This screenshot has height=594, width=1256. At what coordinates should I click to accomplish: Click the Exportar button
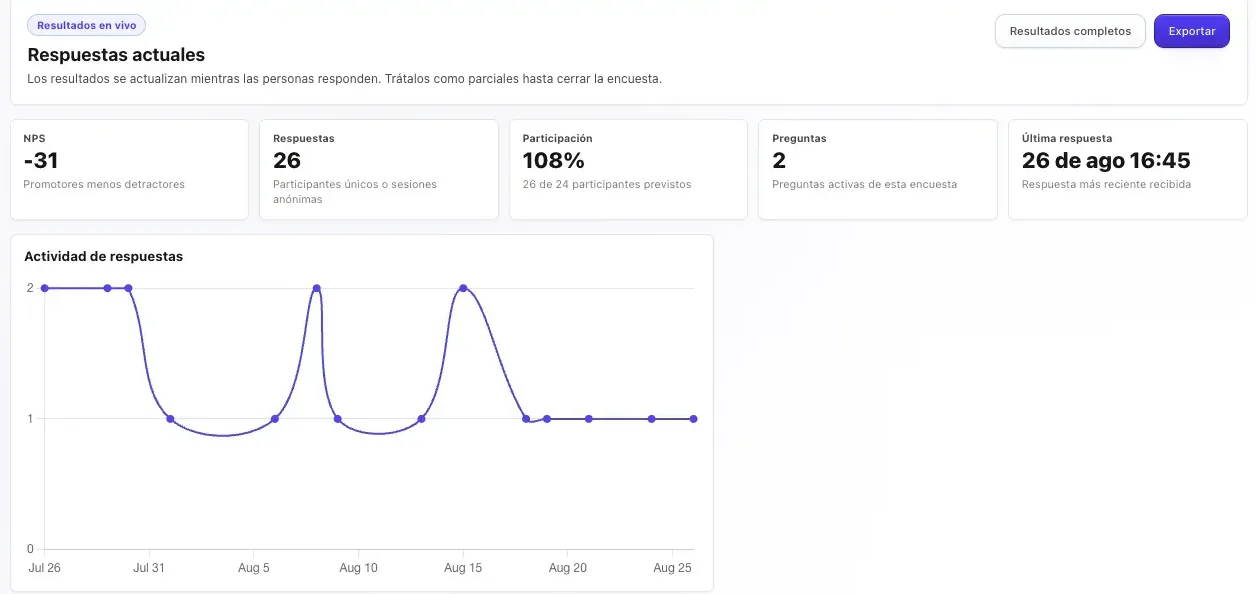1192,31
